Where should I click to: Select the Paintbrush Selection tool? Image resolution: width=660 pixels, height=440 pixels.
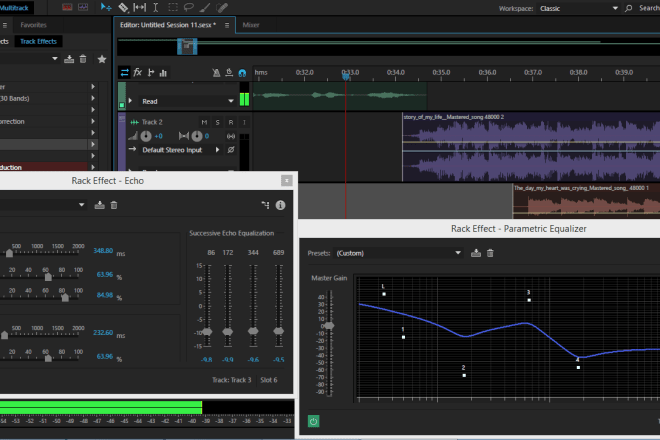205,7
